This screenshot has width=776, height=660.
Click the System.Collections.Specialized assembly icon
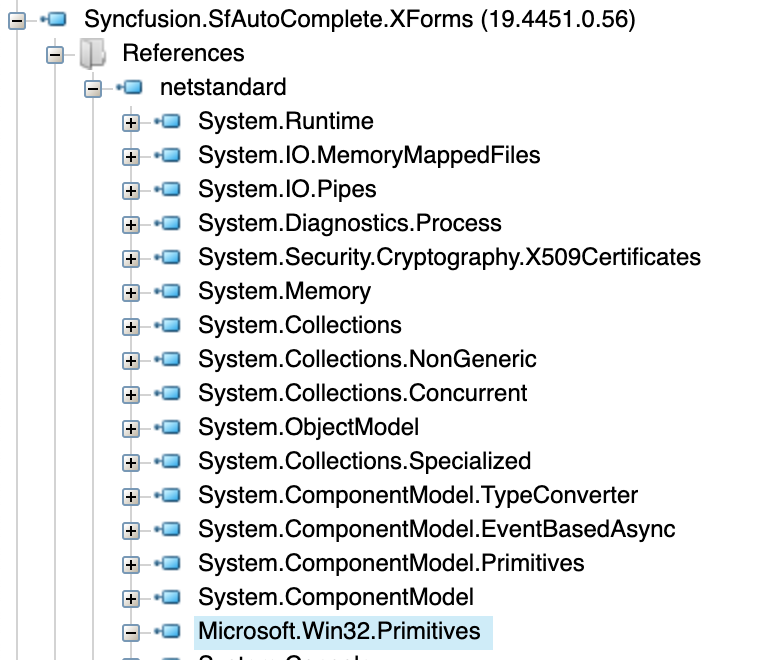pyautogui.click(x=168, y=462)
